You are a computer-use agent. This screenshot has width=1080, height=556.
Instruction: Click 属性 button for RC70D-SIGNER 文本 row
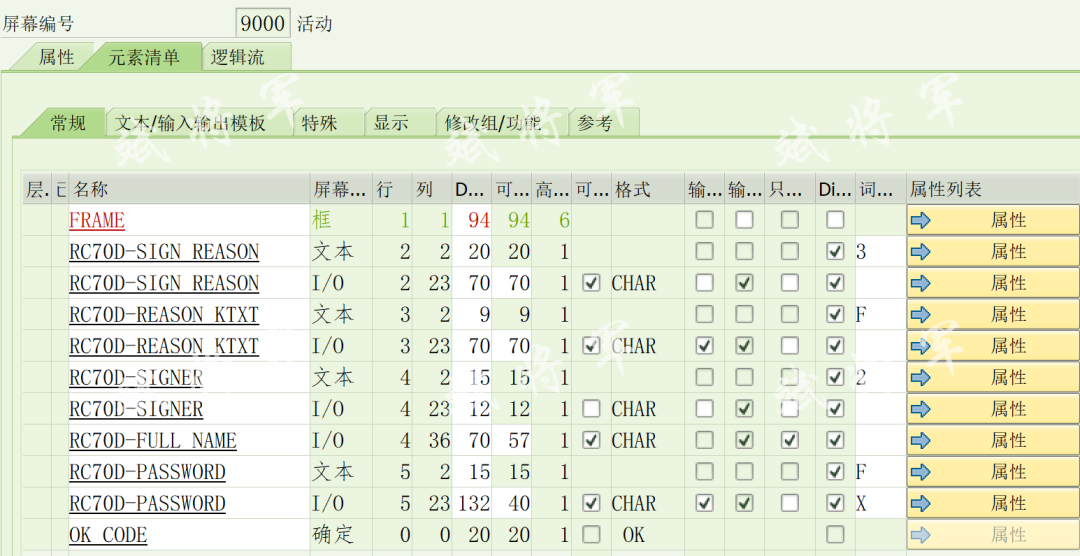coord(993,378)
